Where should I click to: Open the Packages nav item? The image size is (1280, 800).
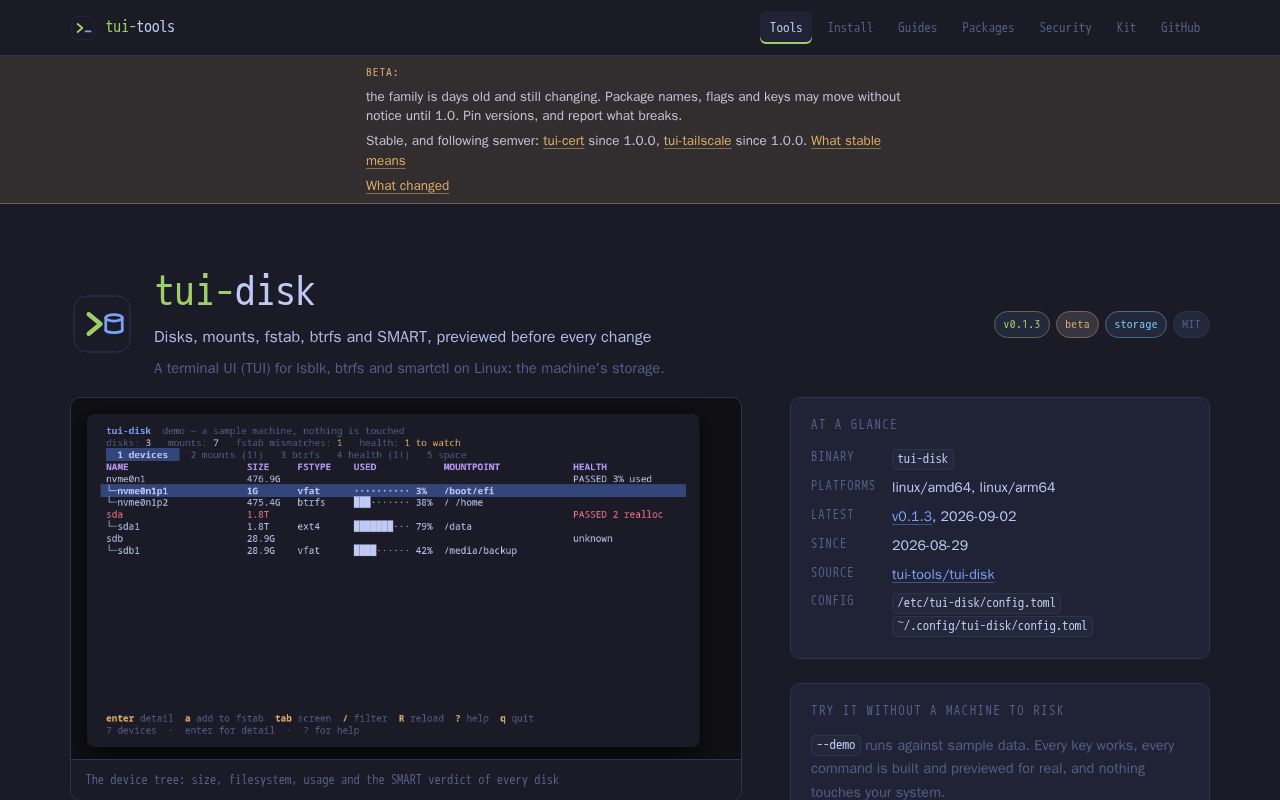(x=988, y=27)
